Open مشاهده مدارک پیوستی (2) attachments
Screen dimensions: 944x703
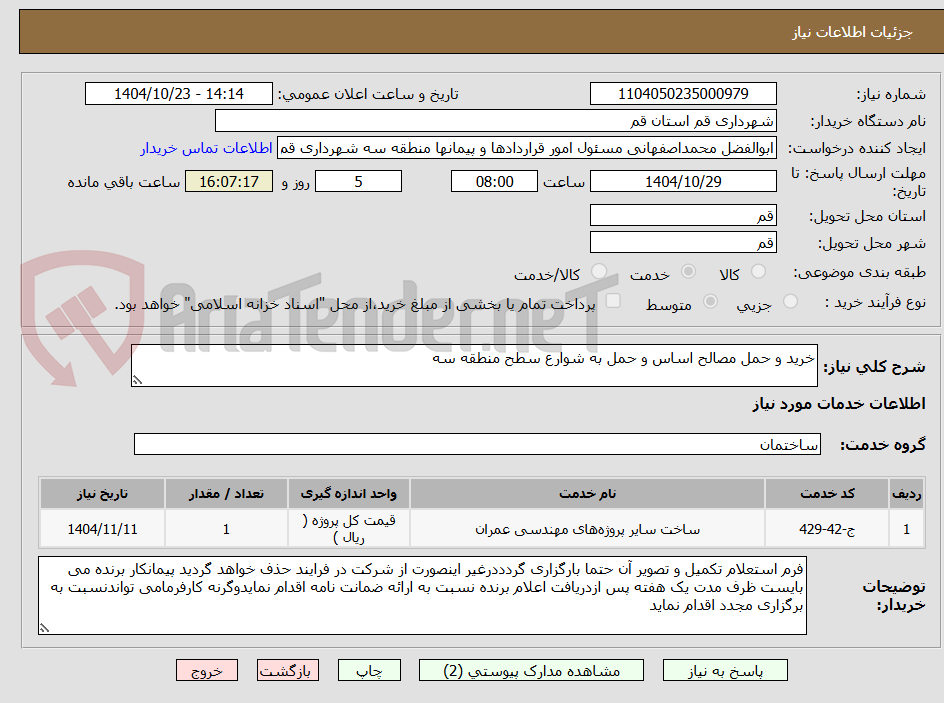point(531,670)
